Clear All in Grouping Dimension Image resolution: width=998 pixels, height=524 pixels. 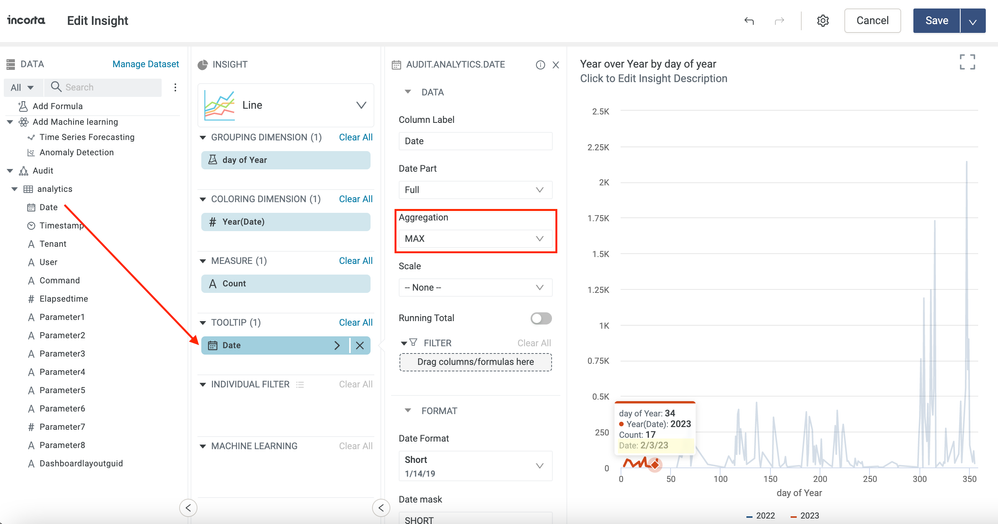[356, 138]
